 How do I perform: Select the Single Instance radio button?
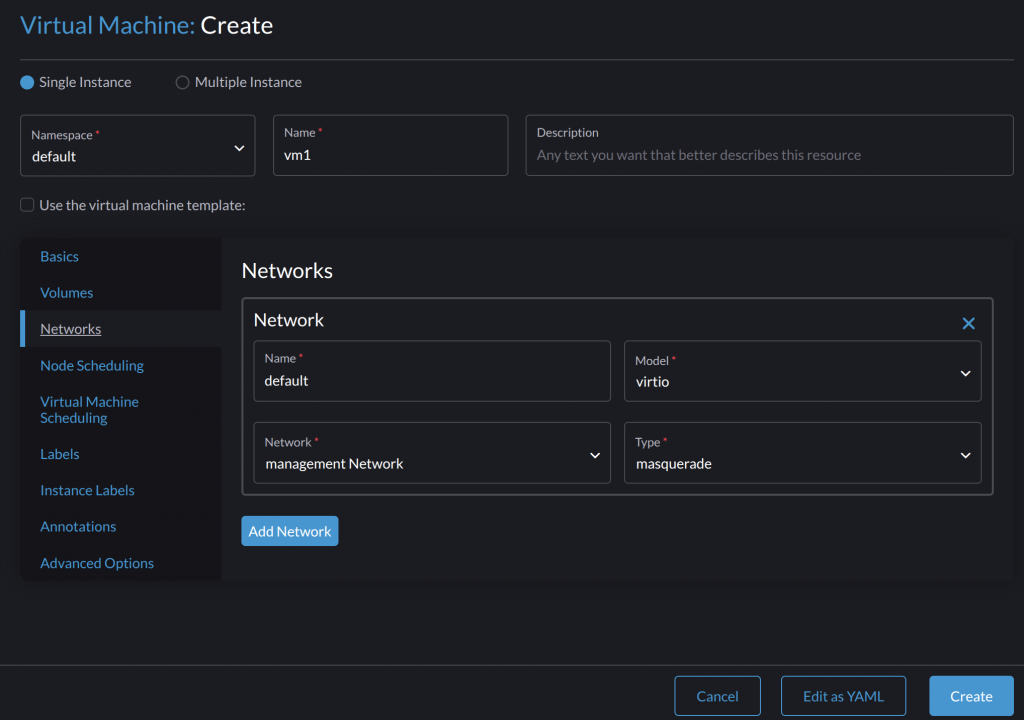(27, 82)
